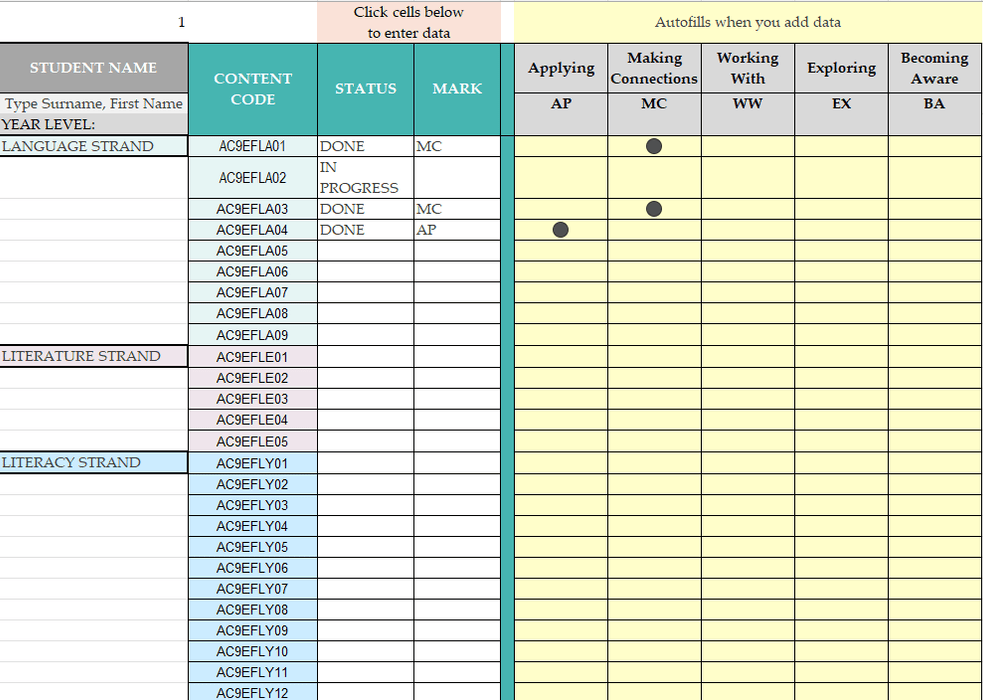Select the YEAR LEVEL cell
Image resolution: width=983 pixels, height=700 pixels.
pyautogui.click(x=94, y=125)
